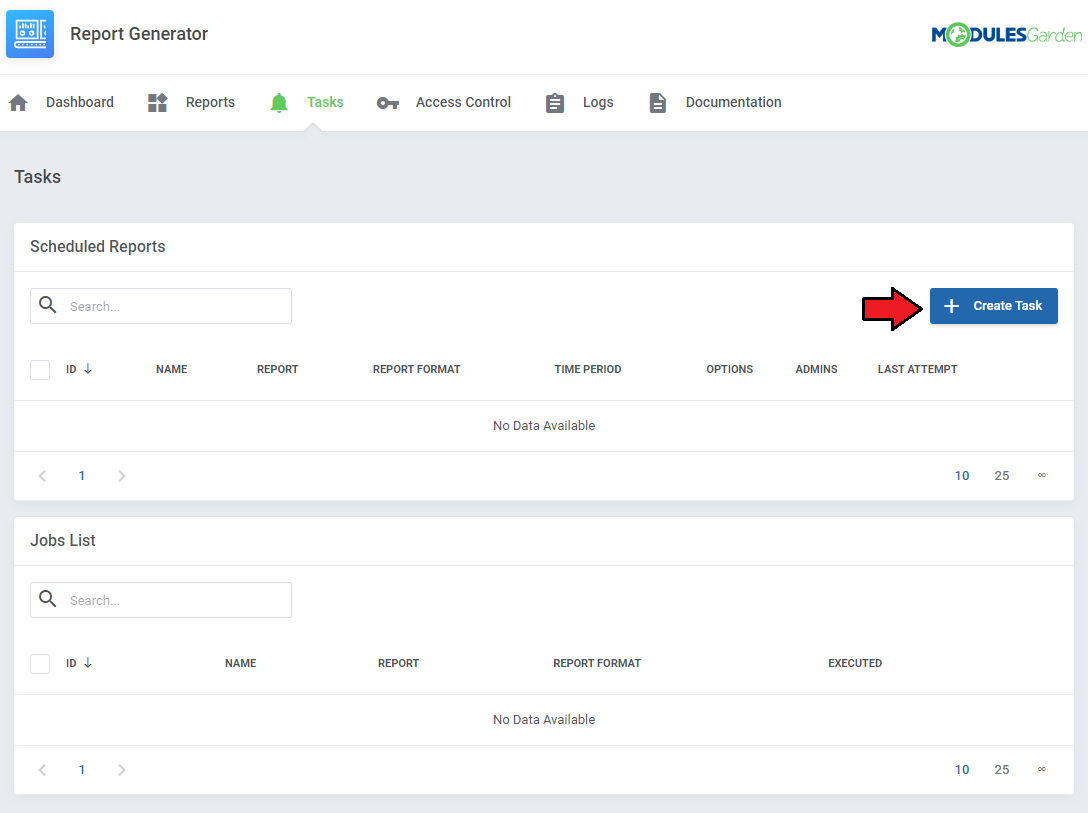Viewport: 1088px width, 813px height.
Task: Click the Jobs List panel heading
Action: tap(62, 540)
